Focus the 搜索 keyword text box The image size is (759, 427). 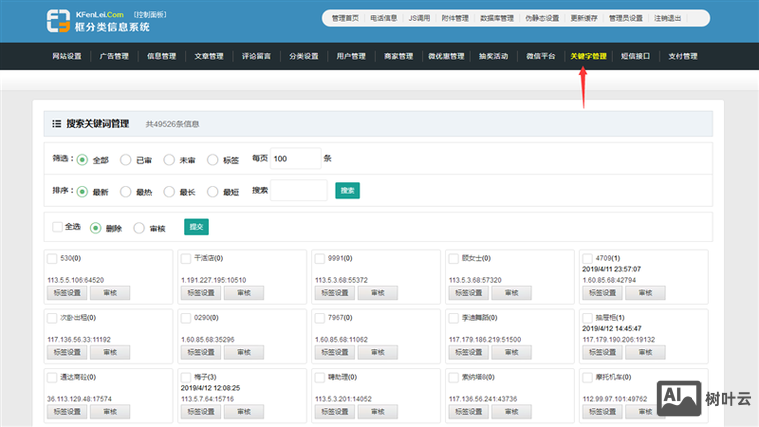[x=299, y=190]
